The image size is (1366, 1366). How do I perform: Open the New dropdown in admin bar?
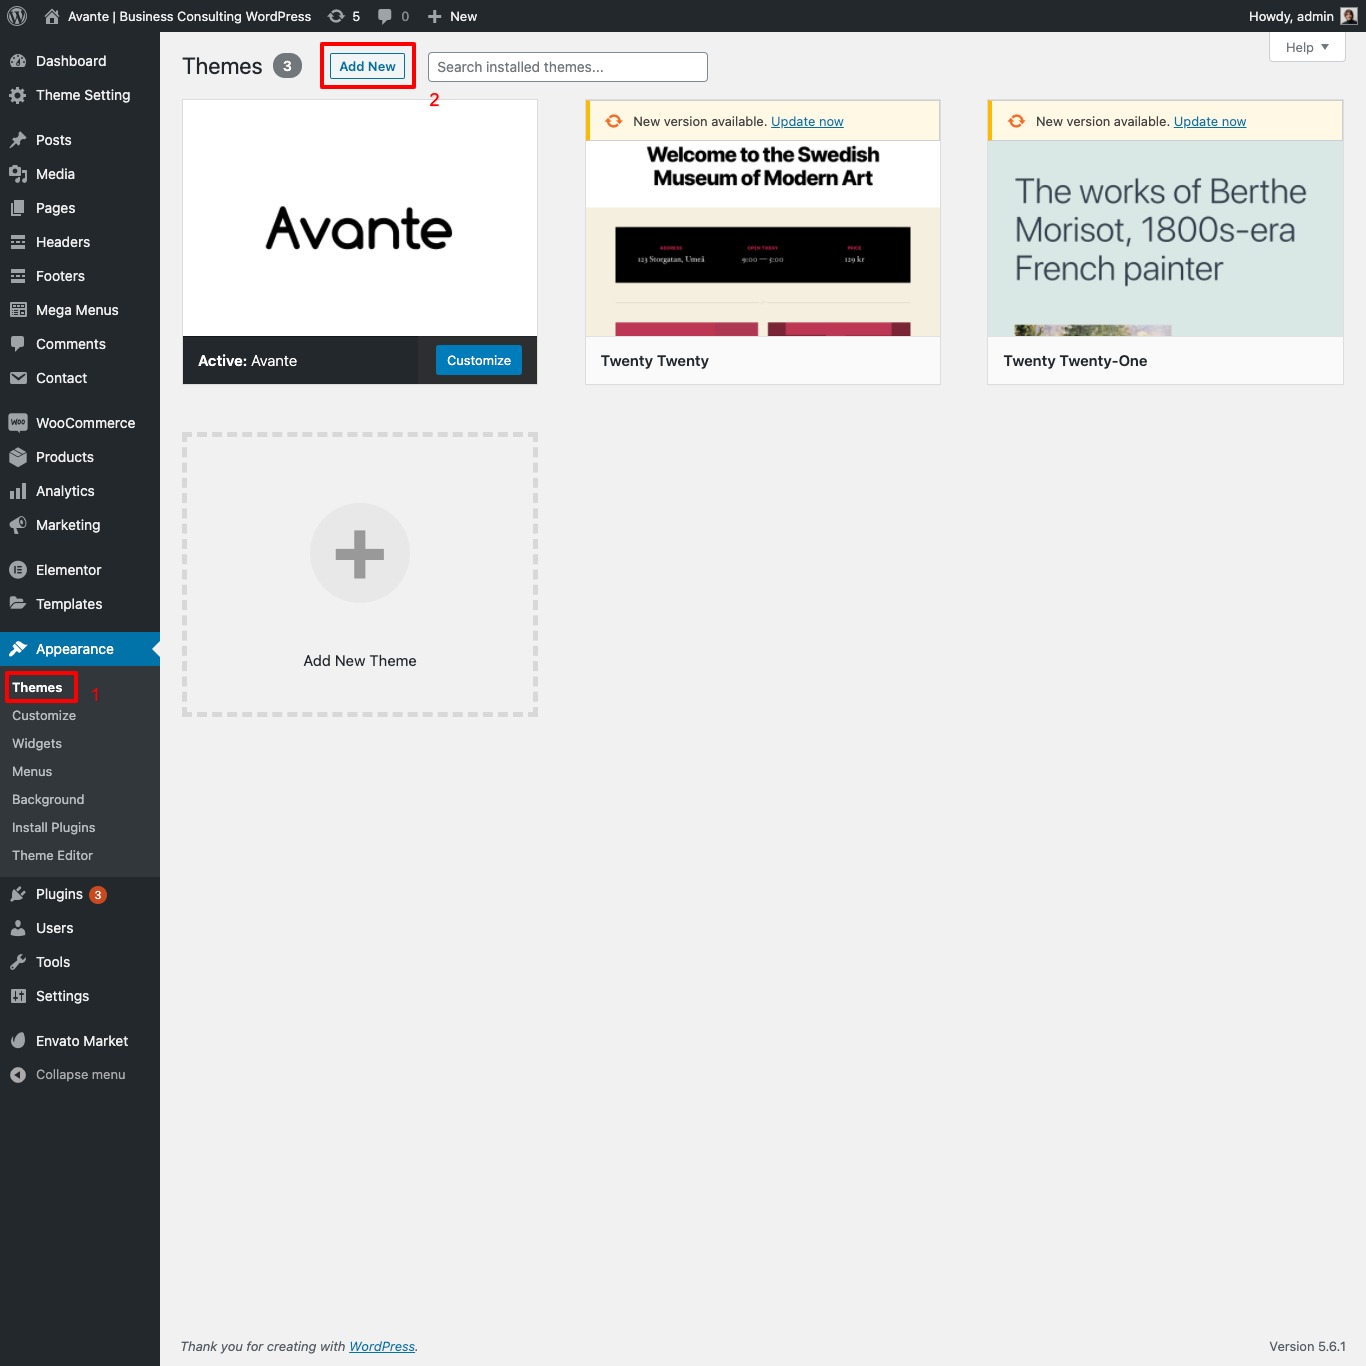click(451, 16)
